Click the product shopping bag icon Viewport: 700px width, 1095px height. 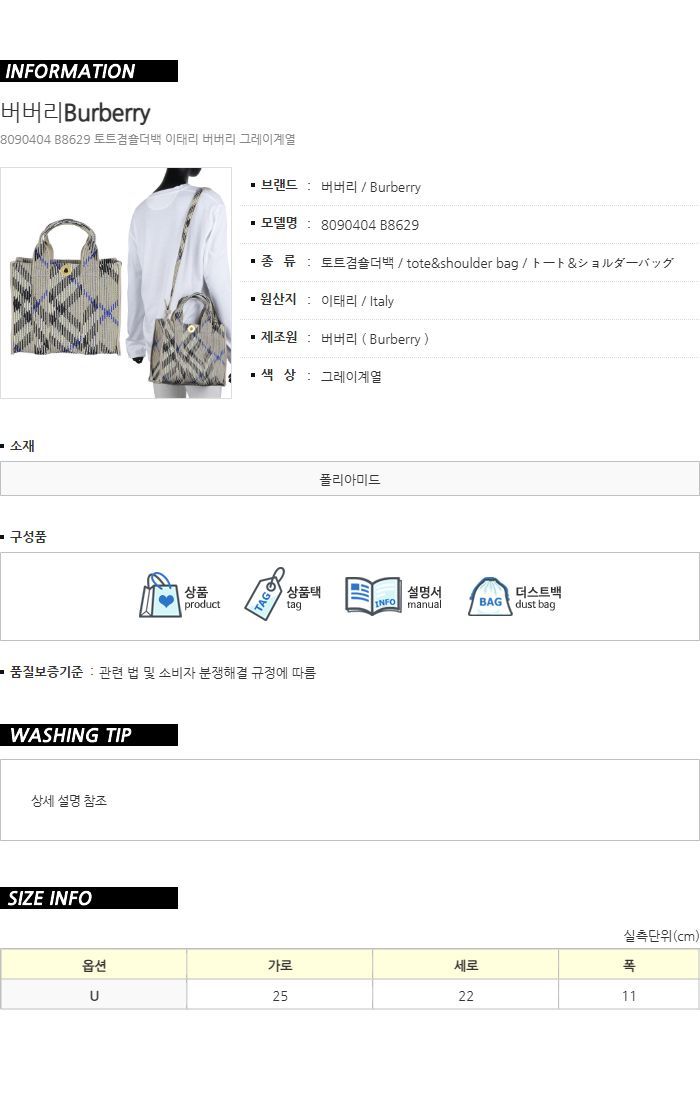[x=160, y=595]
